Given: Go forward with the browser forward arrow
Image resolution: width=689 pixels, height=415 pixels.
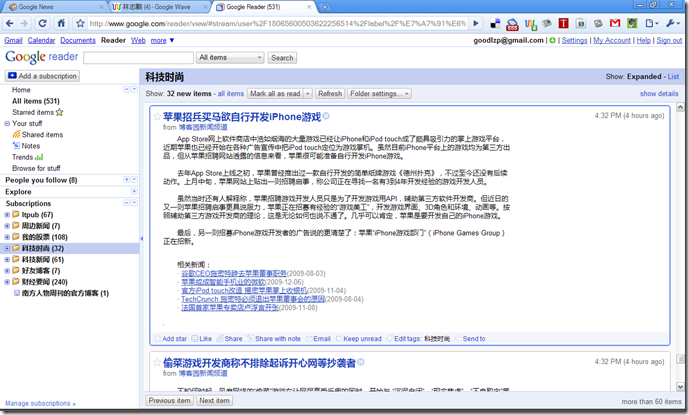Looking at the screenshot, I should [x=24, y=23].
